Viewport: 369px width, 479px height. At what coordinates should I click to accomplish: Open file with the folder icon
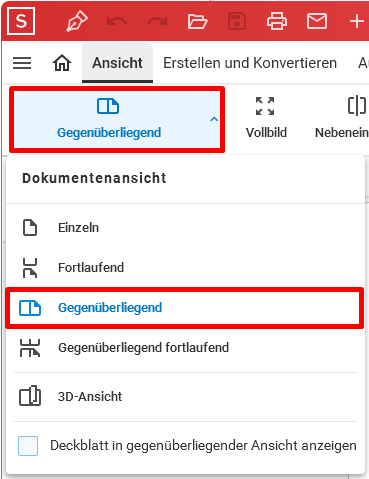pyautogui.click(x=197, y=22)
